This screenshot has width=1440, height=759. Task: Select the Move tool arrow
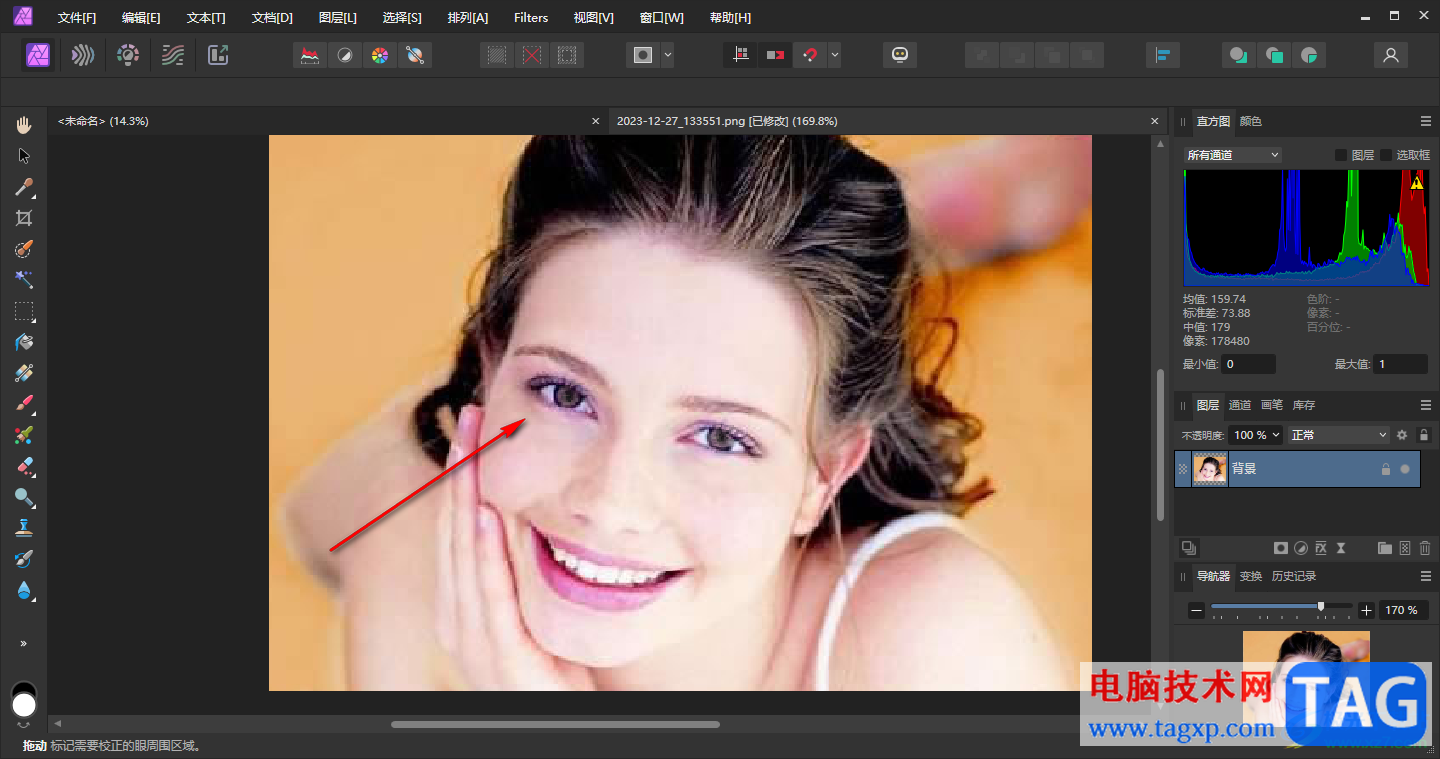tap(24, 156)
